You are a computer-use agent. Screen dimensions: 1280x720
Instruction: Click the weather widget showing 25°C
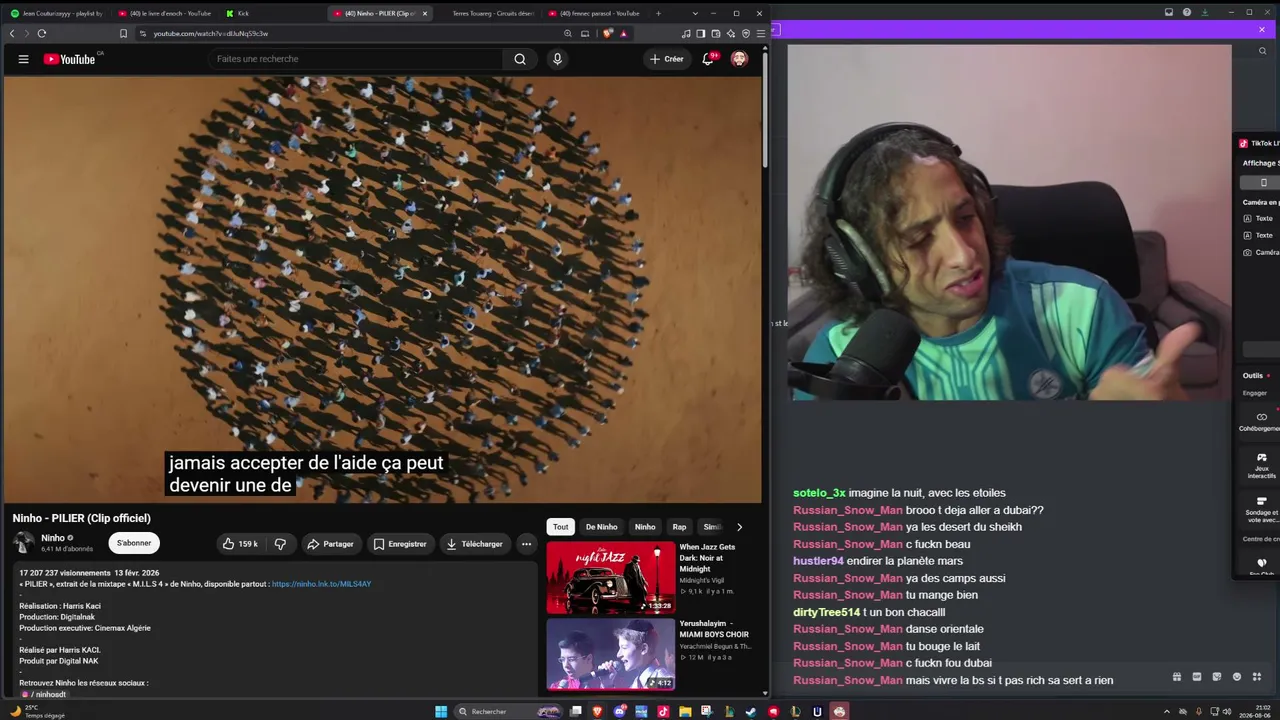[38, 711]
